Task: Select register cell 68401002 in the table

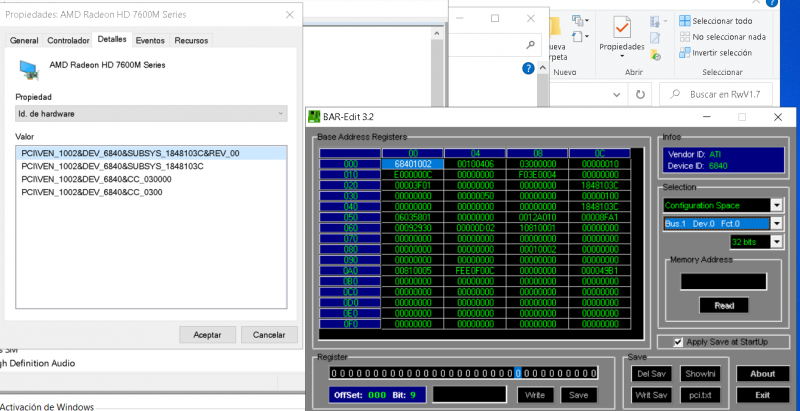Action: coord(412,163)
